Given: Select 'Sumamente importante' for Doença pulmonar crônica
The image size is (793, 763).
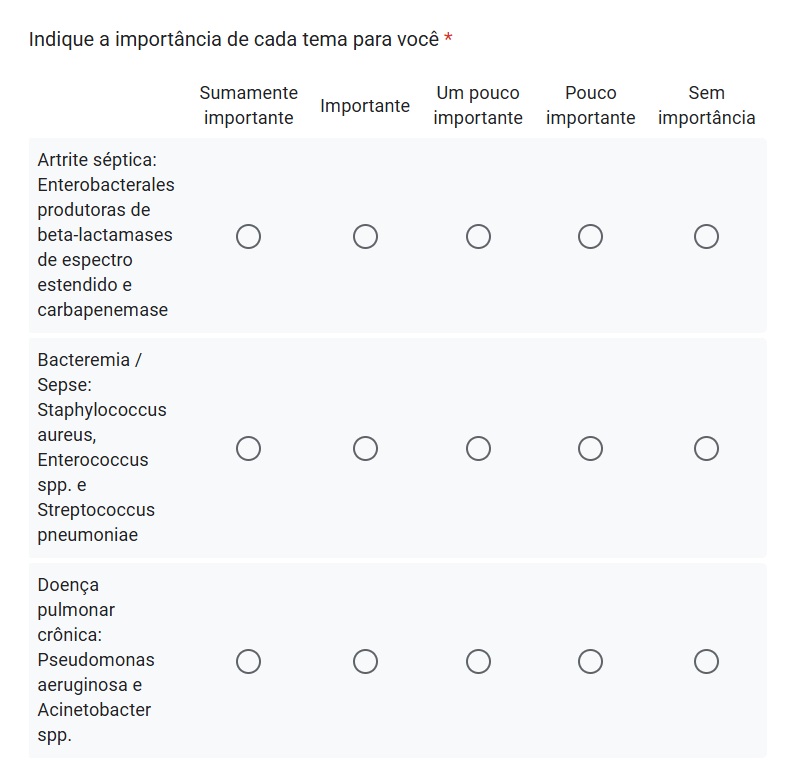Looking at the screenshot, I should click(x=248, y=662).
